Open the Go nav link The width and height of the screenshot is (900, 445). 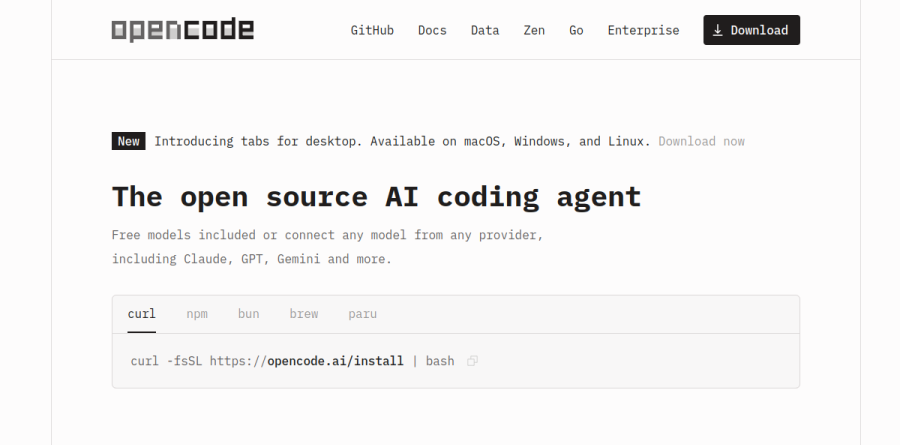[576, 30]
